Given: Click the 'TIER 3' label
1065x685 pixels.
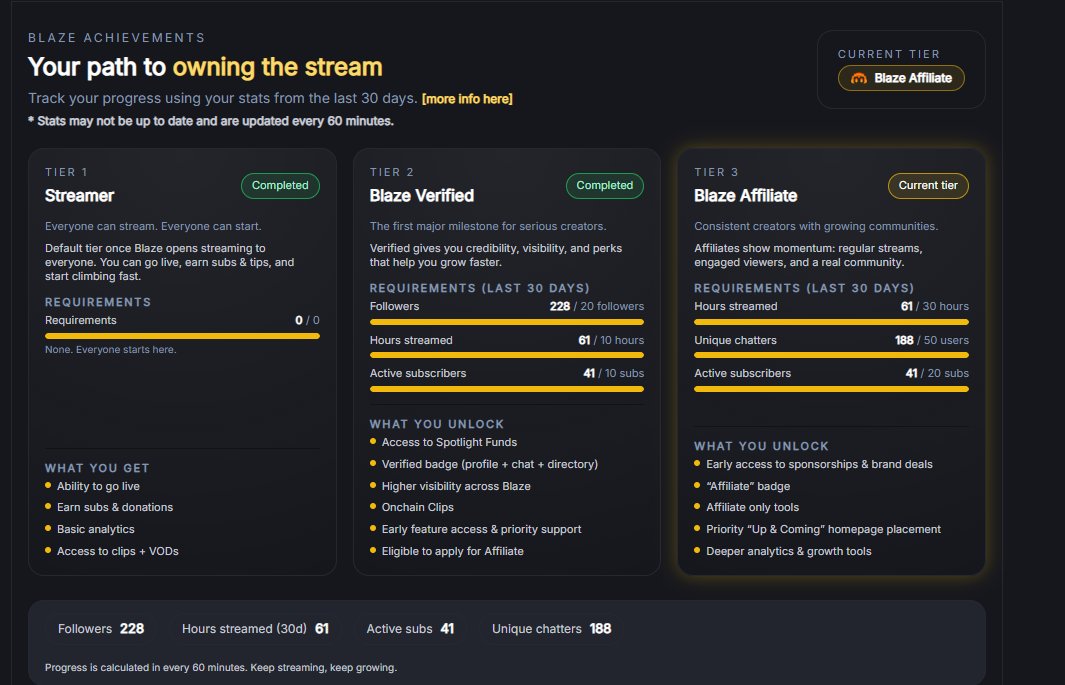Looking at the screenshot, I should pos(717,172).
